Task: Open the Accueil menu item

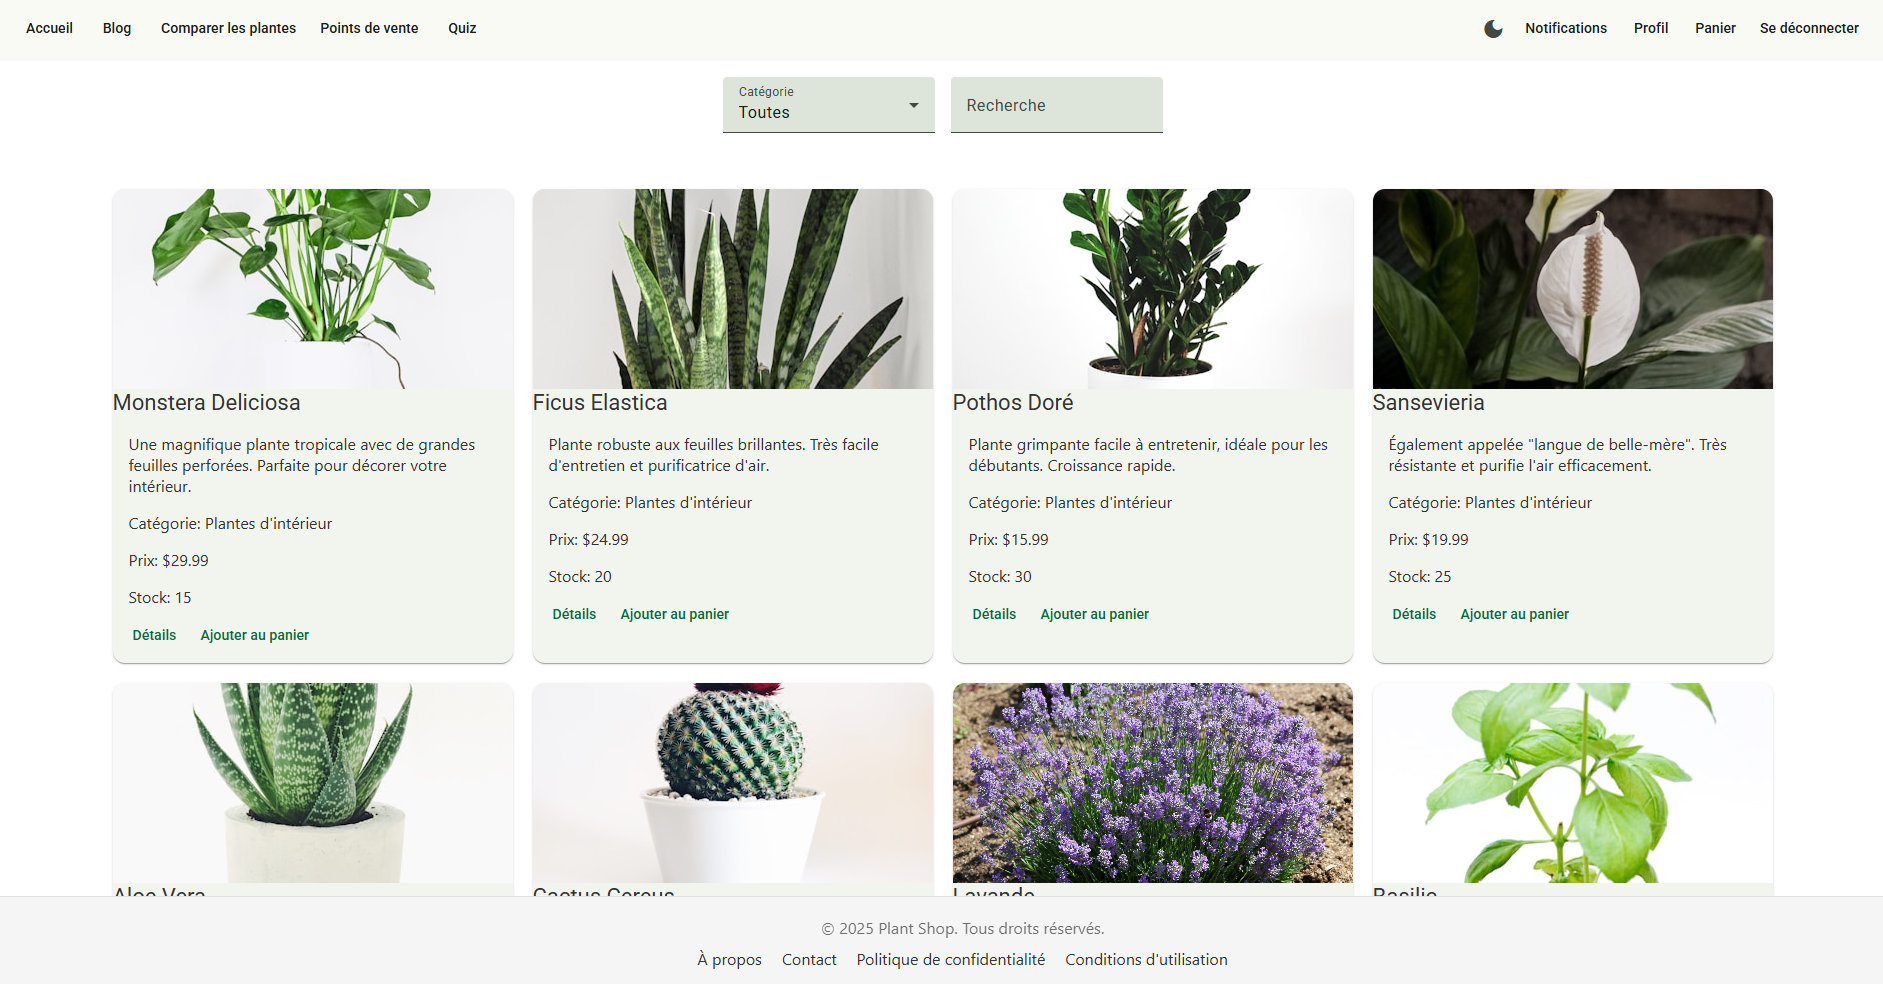Action: pyautogui.click(x=49, y=28)
